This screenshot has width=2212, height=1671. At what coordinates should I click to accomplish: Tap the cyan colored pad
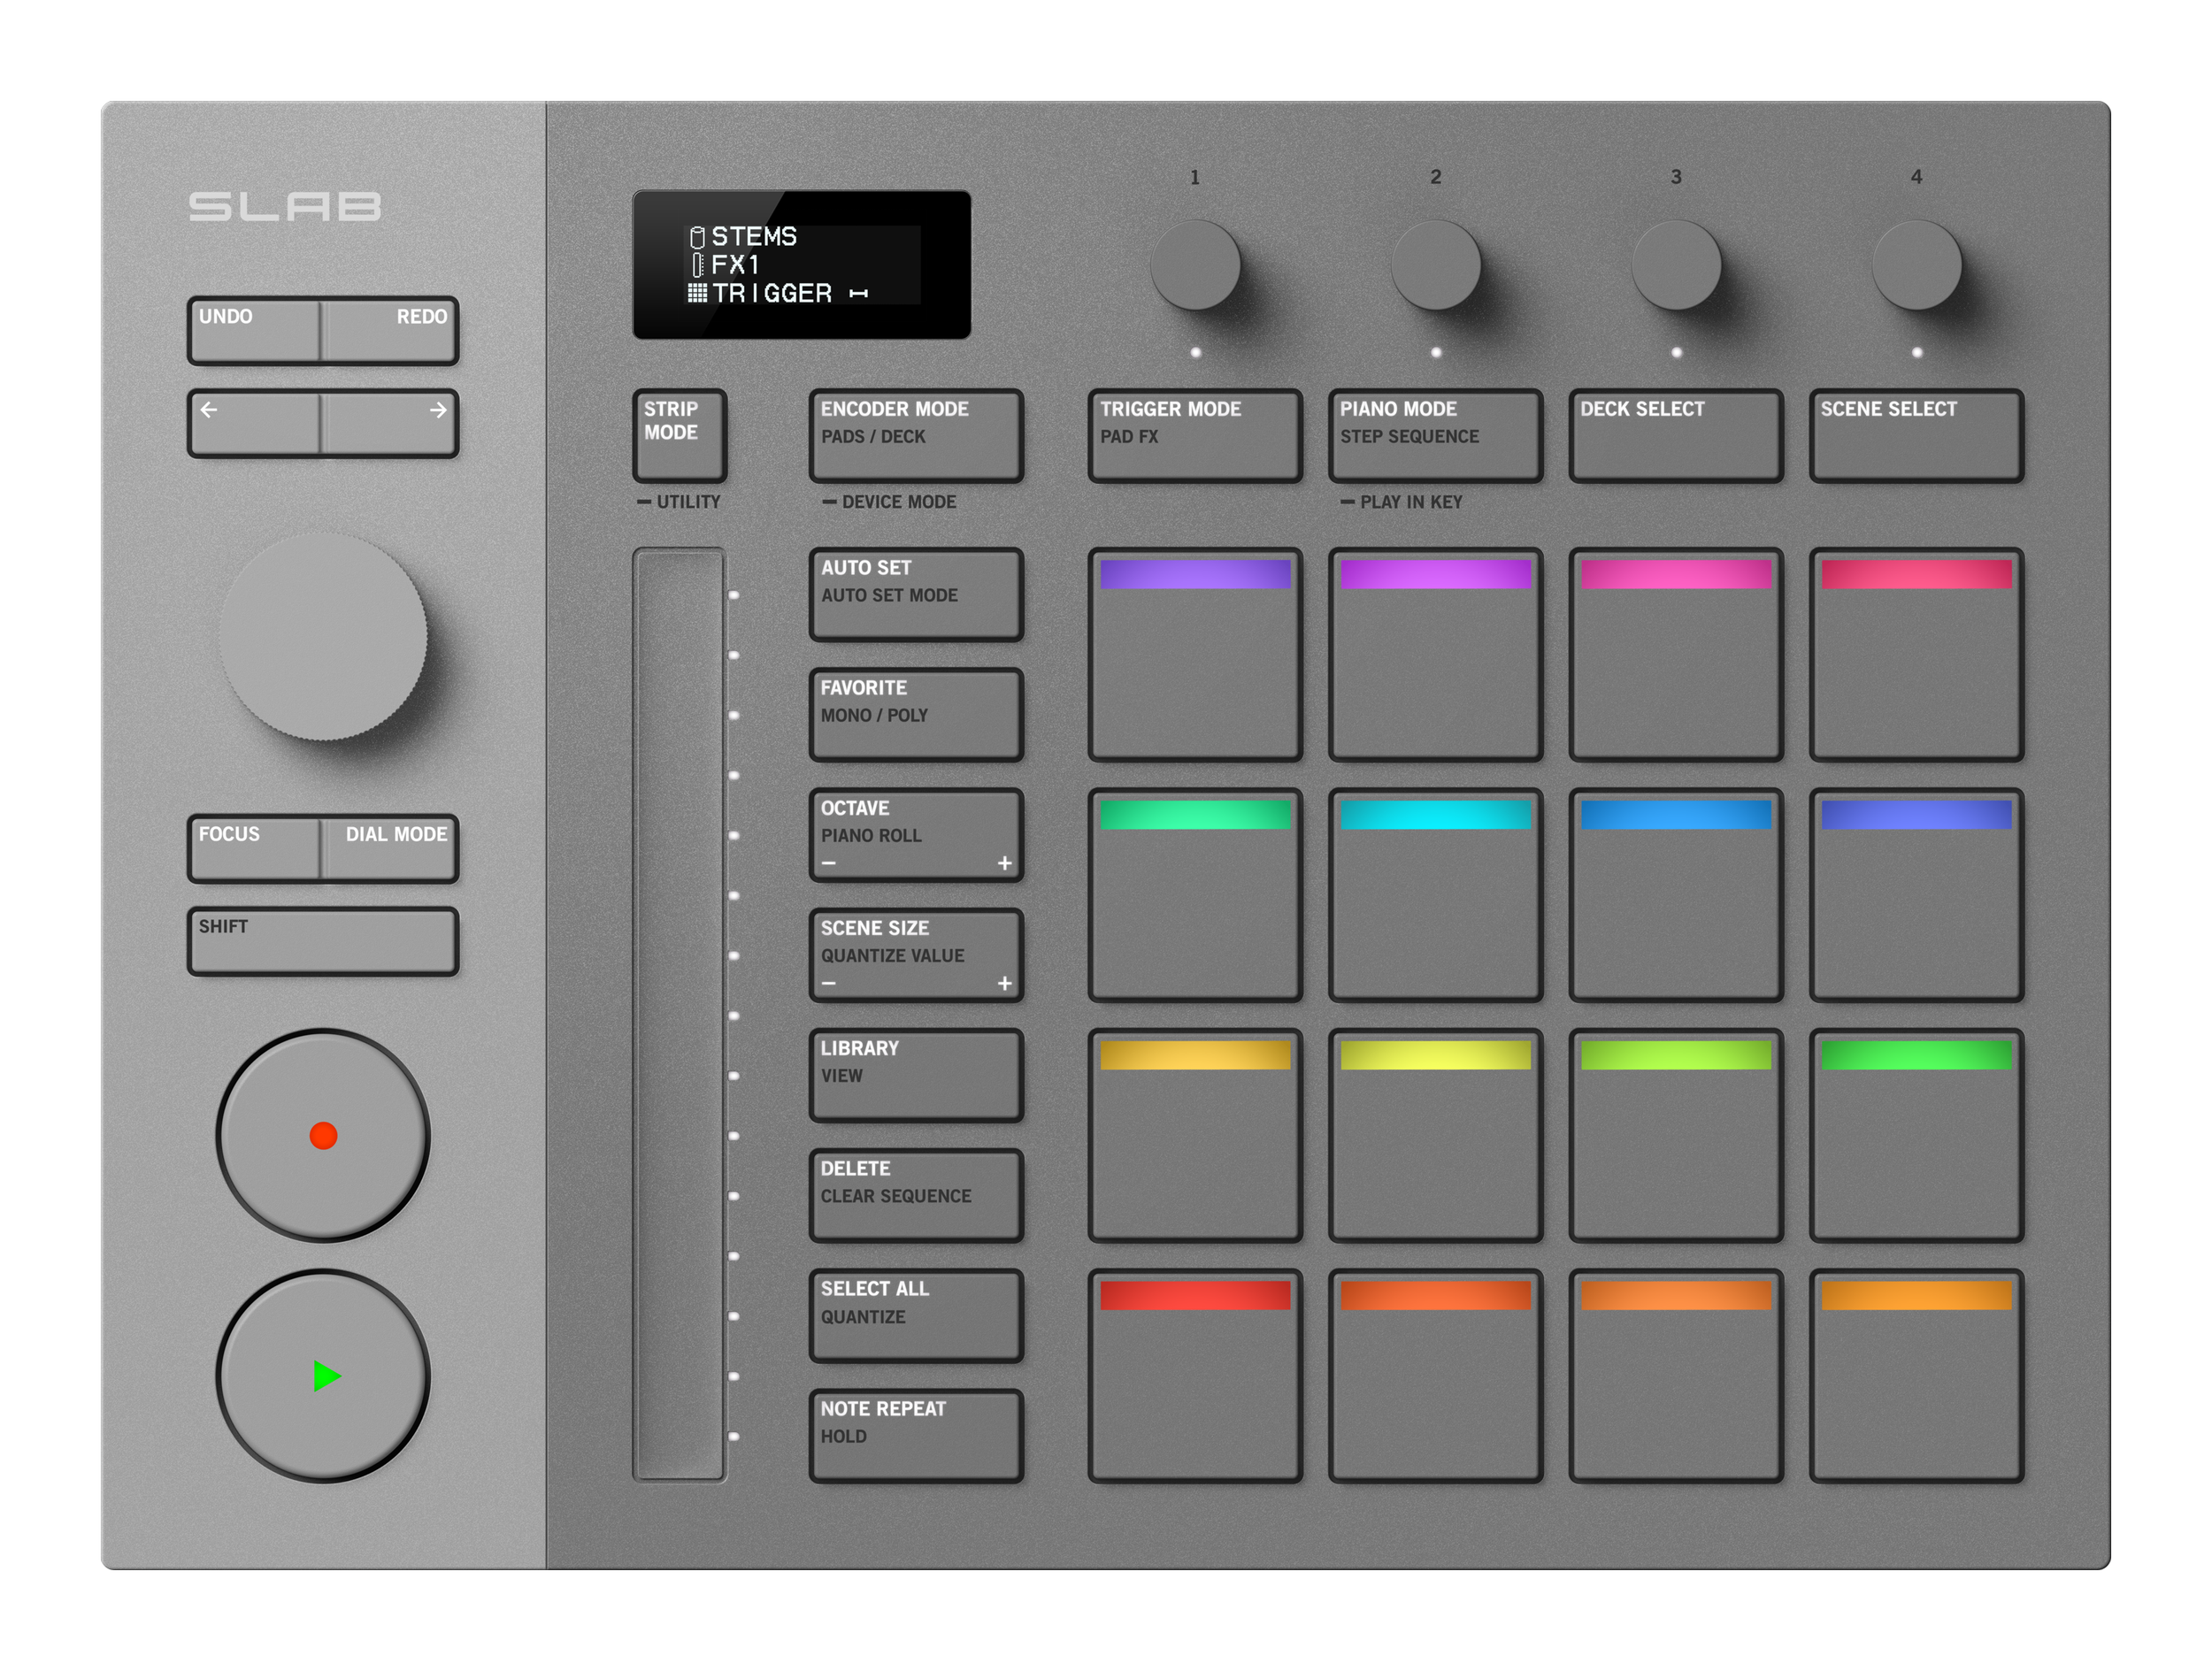[x=1435, y=895]
